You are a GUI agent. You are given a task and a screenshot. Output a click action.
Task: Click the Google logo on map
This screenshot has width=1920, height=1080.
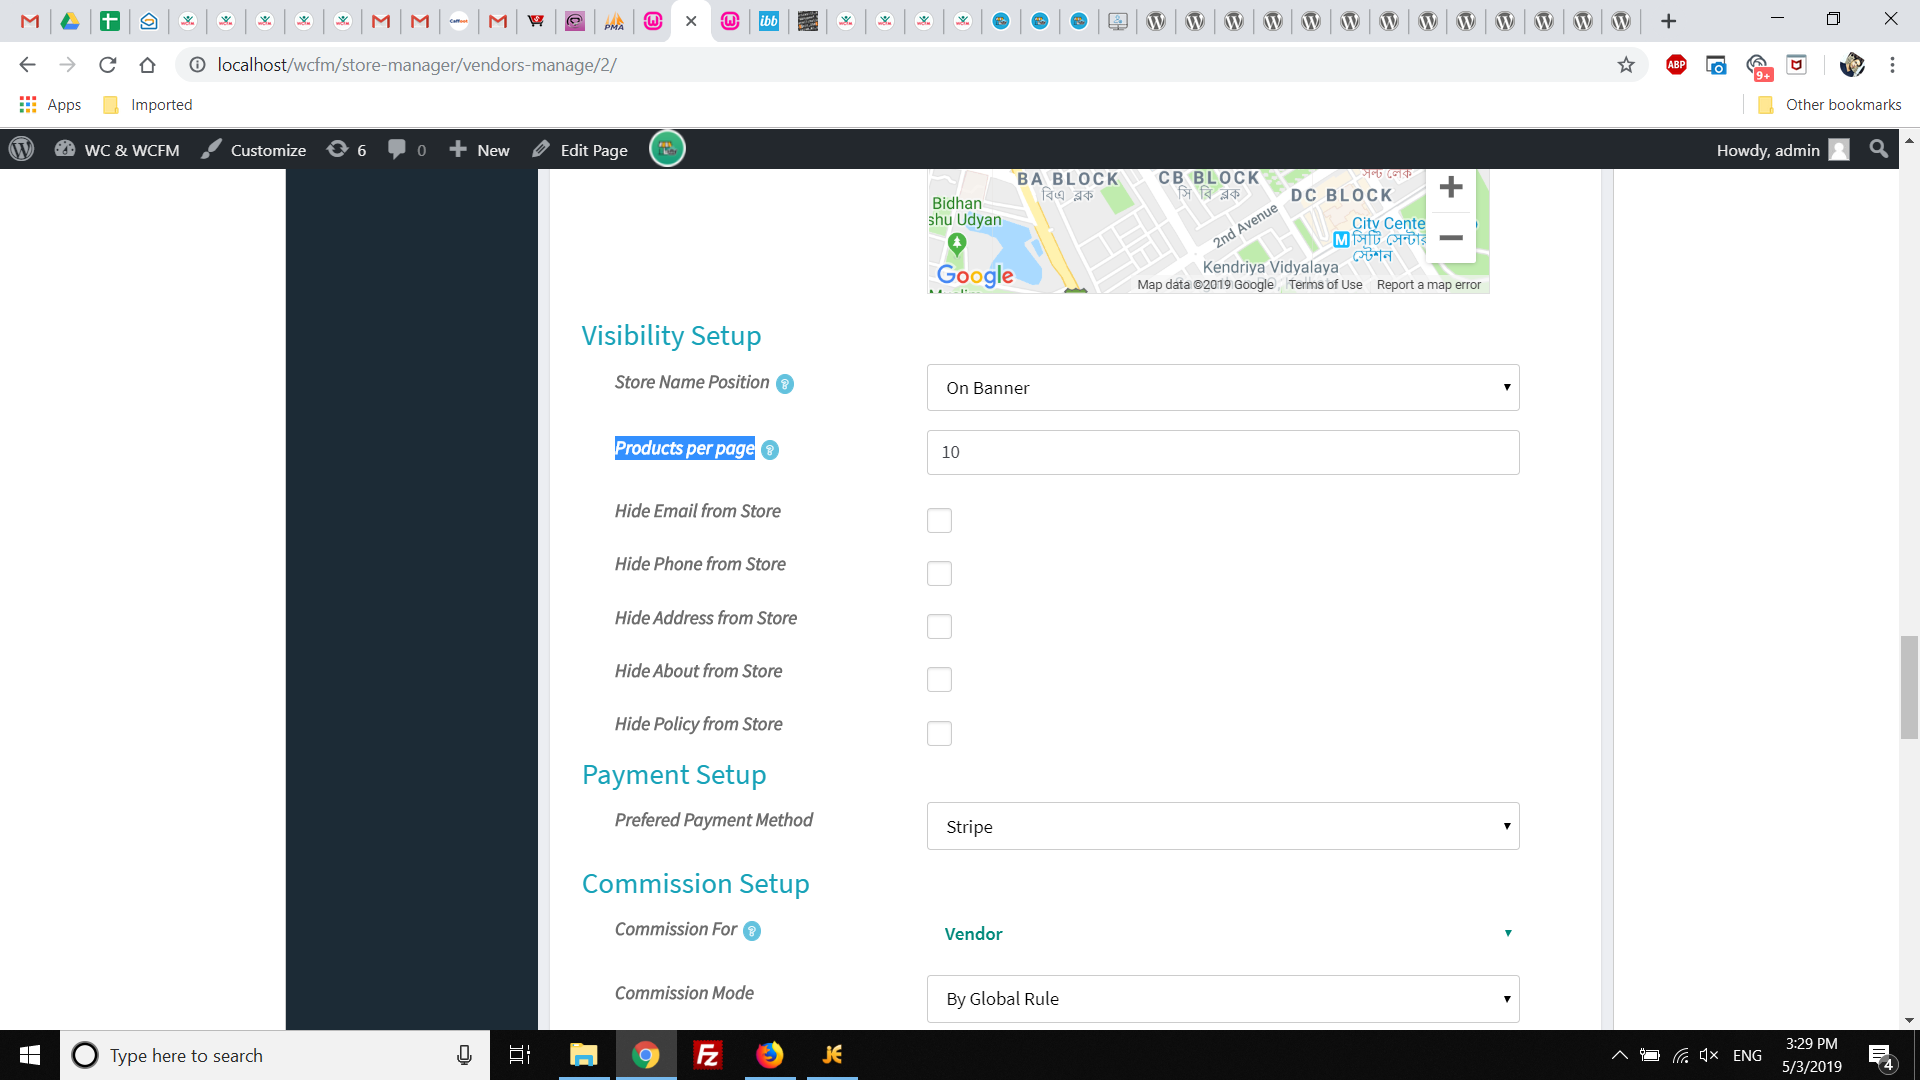pos(975,276)
